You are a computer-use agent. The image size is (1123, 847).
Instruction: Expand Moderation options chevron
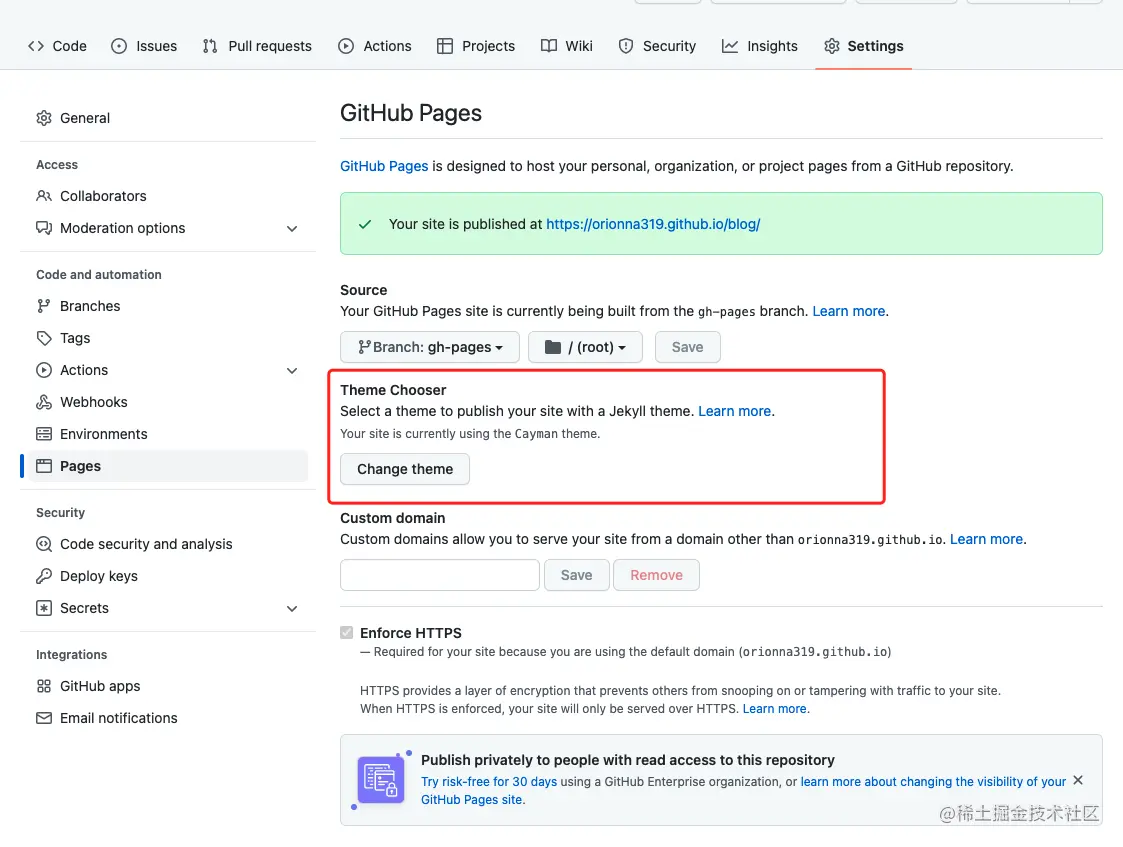pos(292,229)
